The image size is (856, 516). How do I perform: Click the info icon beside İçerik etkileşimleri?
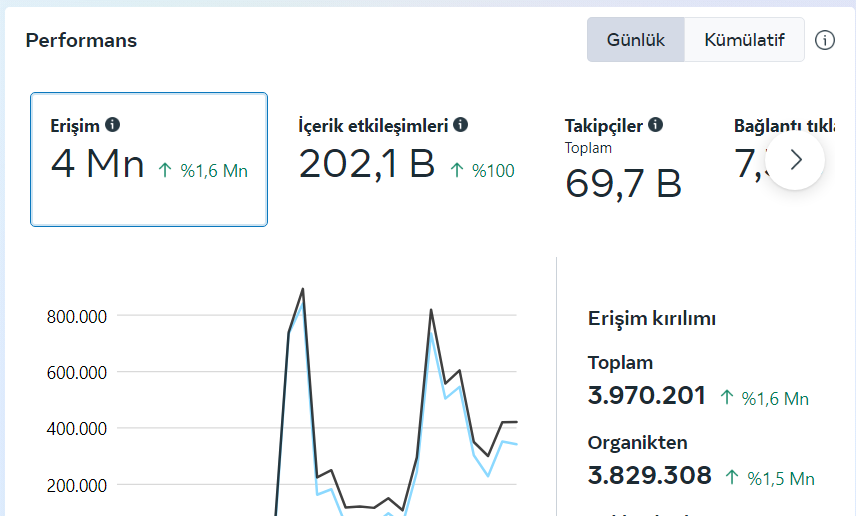coord(460,124)
